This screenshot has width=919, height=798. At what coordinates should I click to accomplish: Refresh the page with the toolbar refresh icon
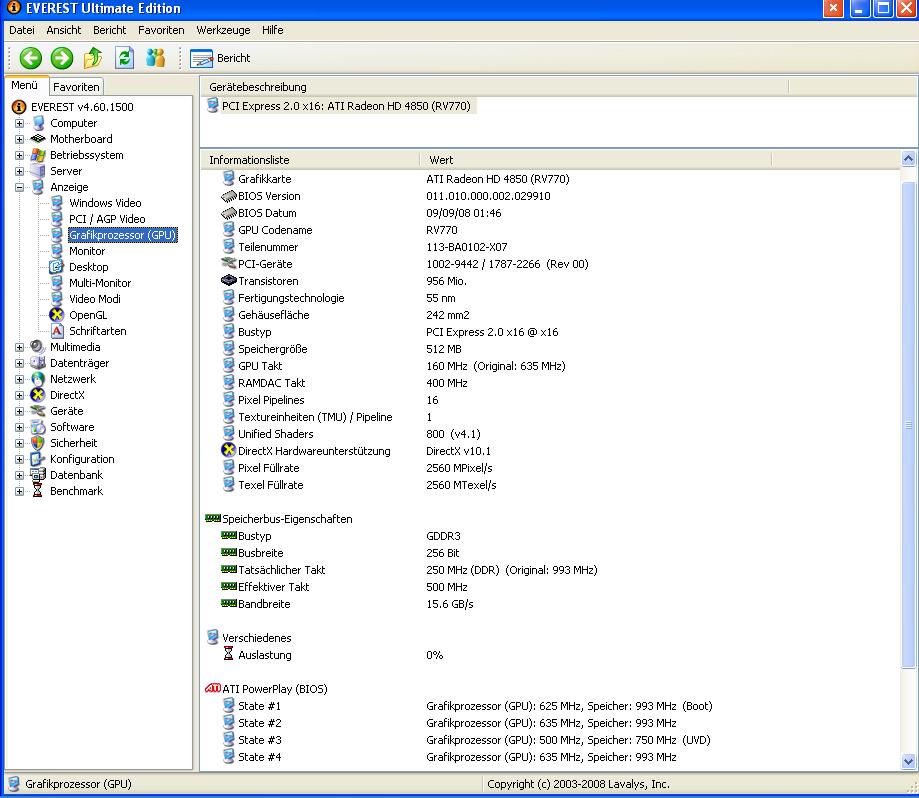(x=124, y=57)
